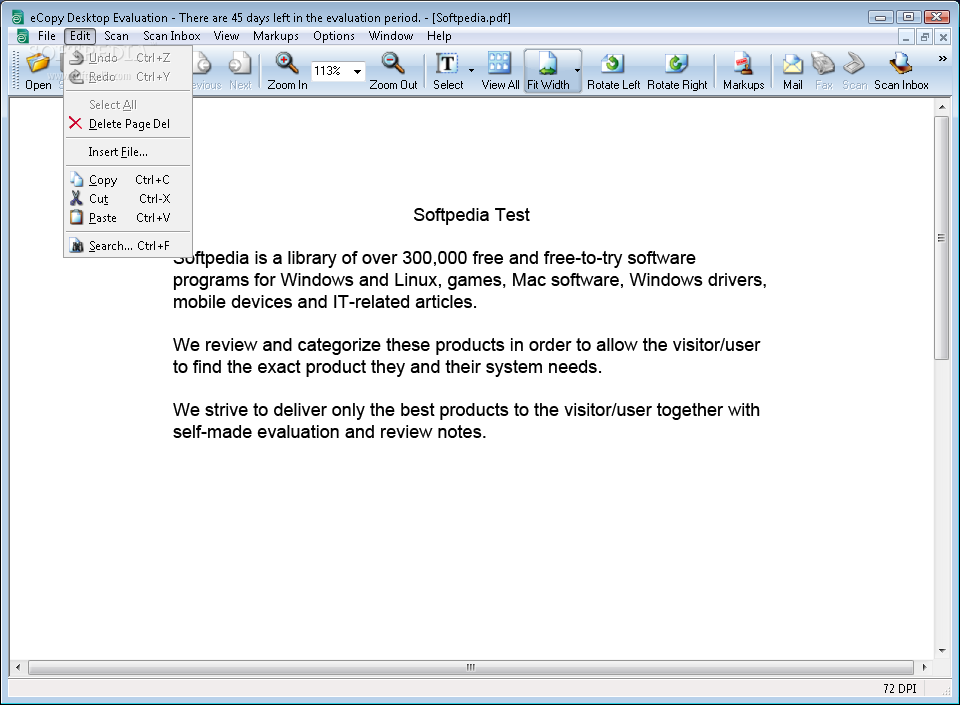
Task: Click vertical scrollbar down arrow
Action: point(942,651)
